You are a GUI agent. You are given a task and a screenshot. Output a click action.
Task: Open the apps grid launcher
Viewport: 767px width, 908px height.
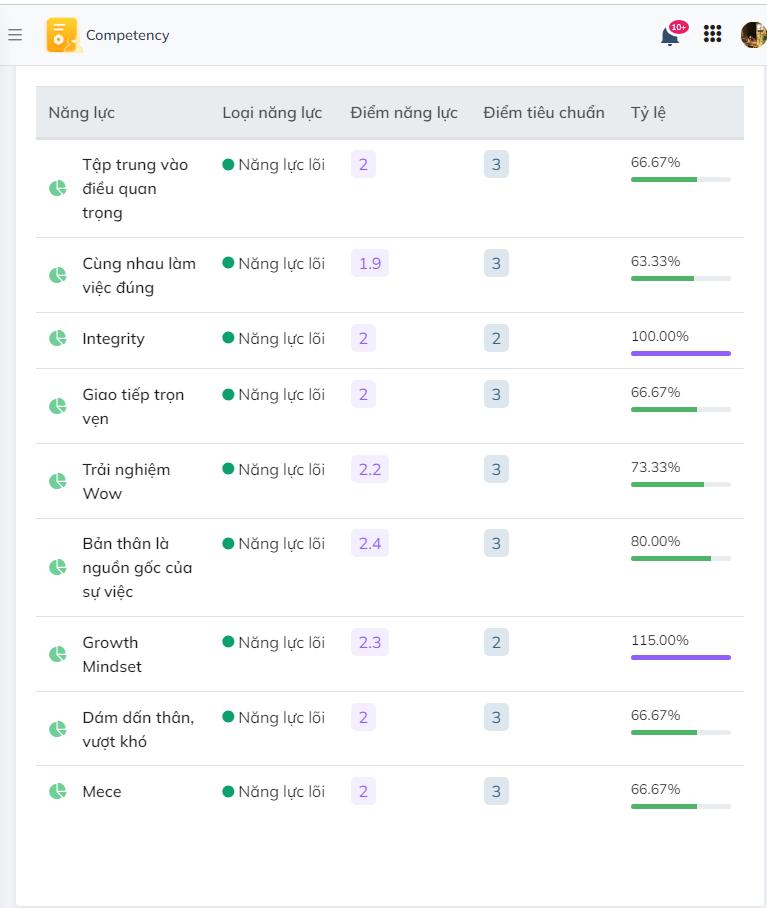click(712, 35)
